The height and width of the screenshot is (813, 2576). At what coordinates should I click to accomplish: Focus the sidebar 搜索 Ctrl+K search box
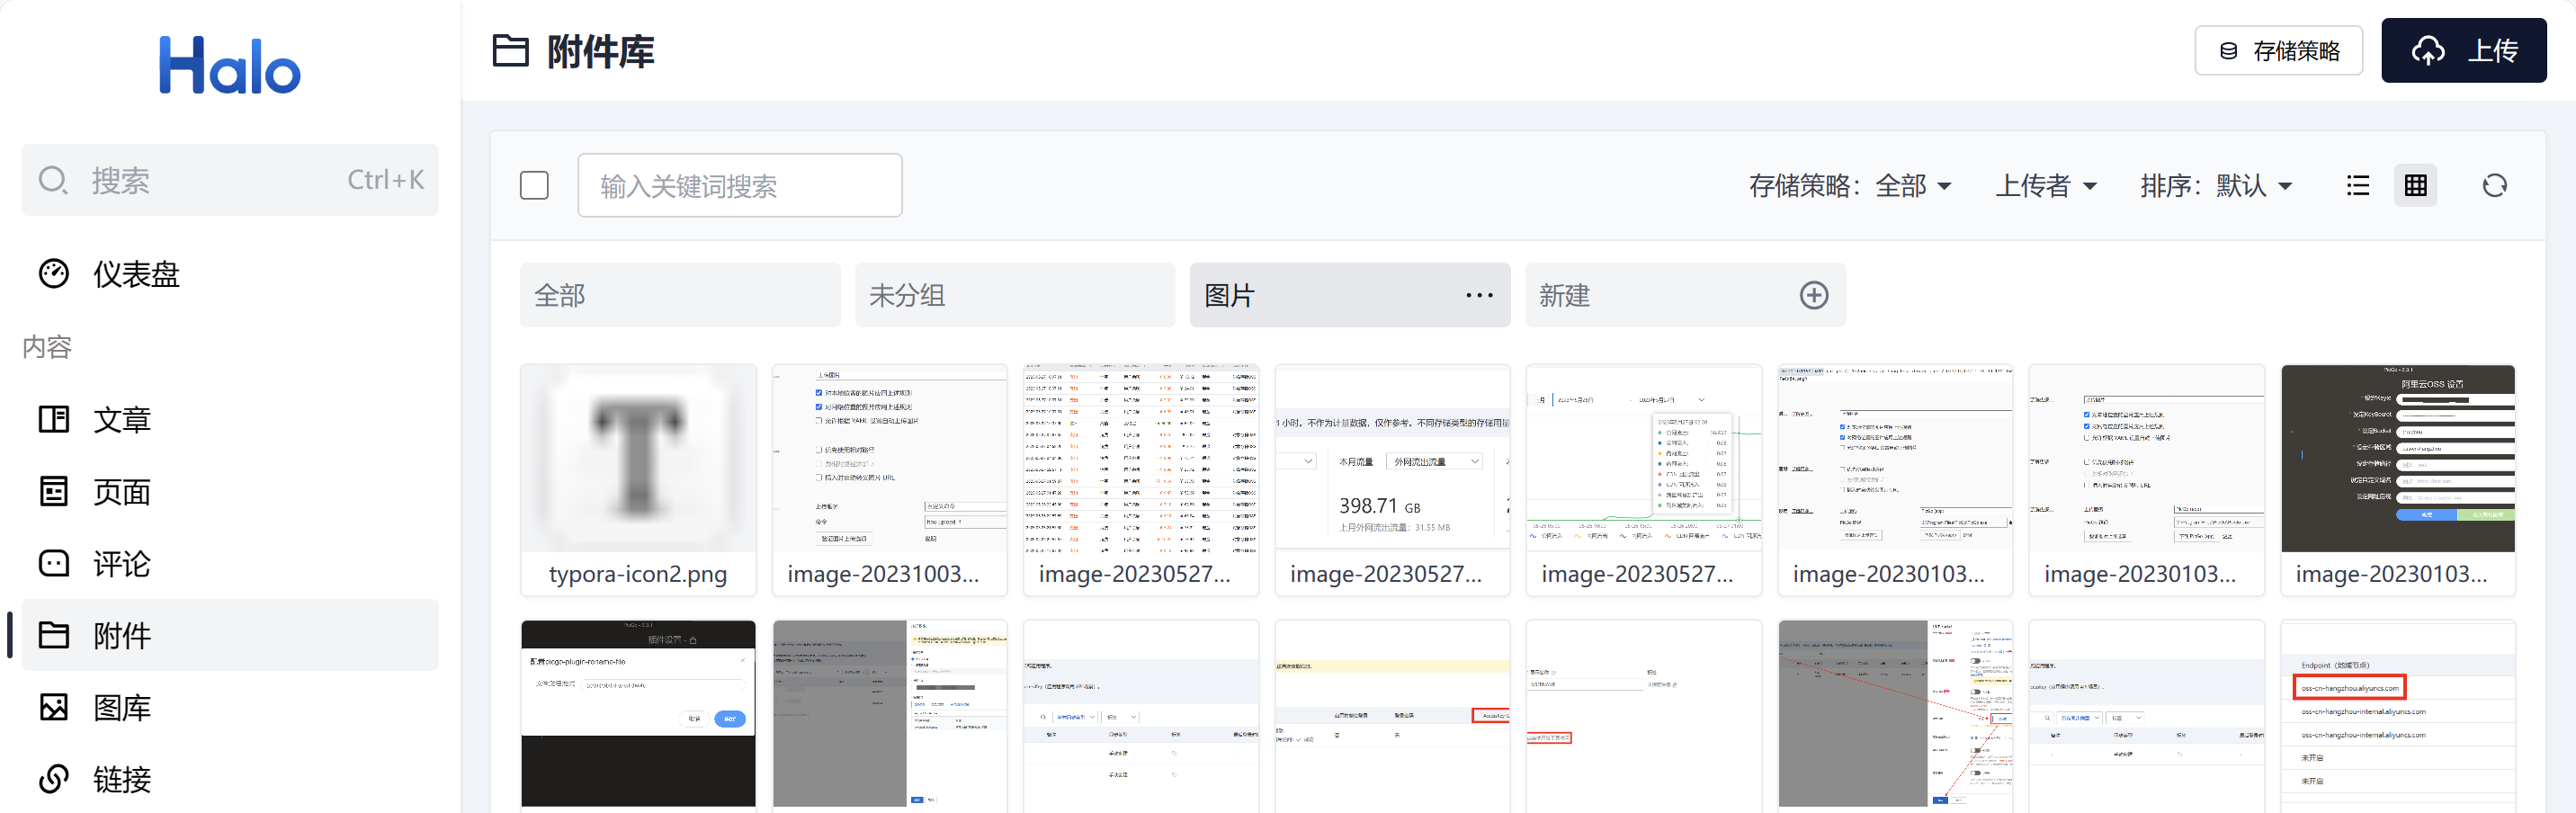coord(230,180)
